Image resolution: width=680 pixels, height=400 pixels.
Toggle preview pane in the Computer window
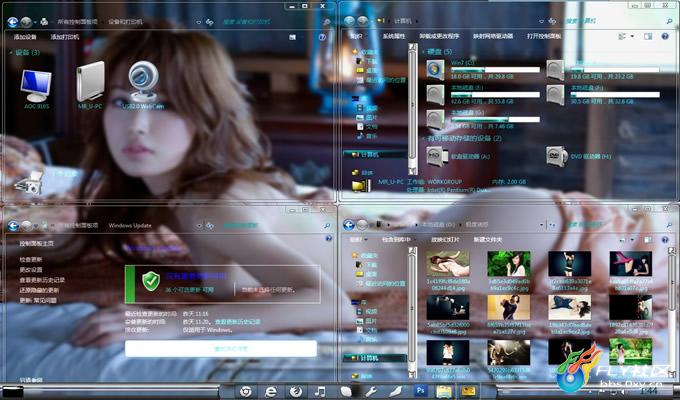[648, 36]
